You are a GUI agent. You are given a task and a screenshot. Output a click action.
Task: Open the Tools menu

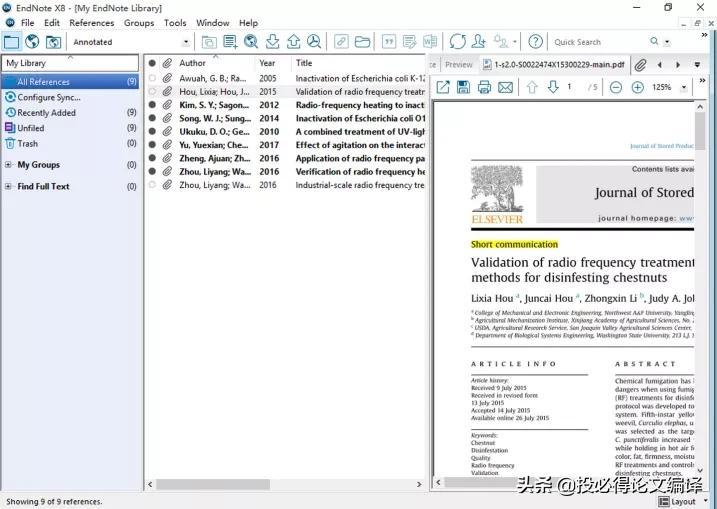point(175,23)
